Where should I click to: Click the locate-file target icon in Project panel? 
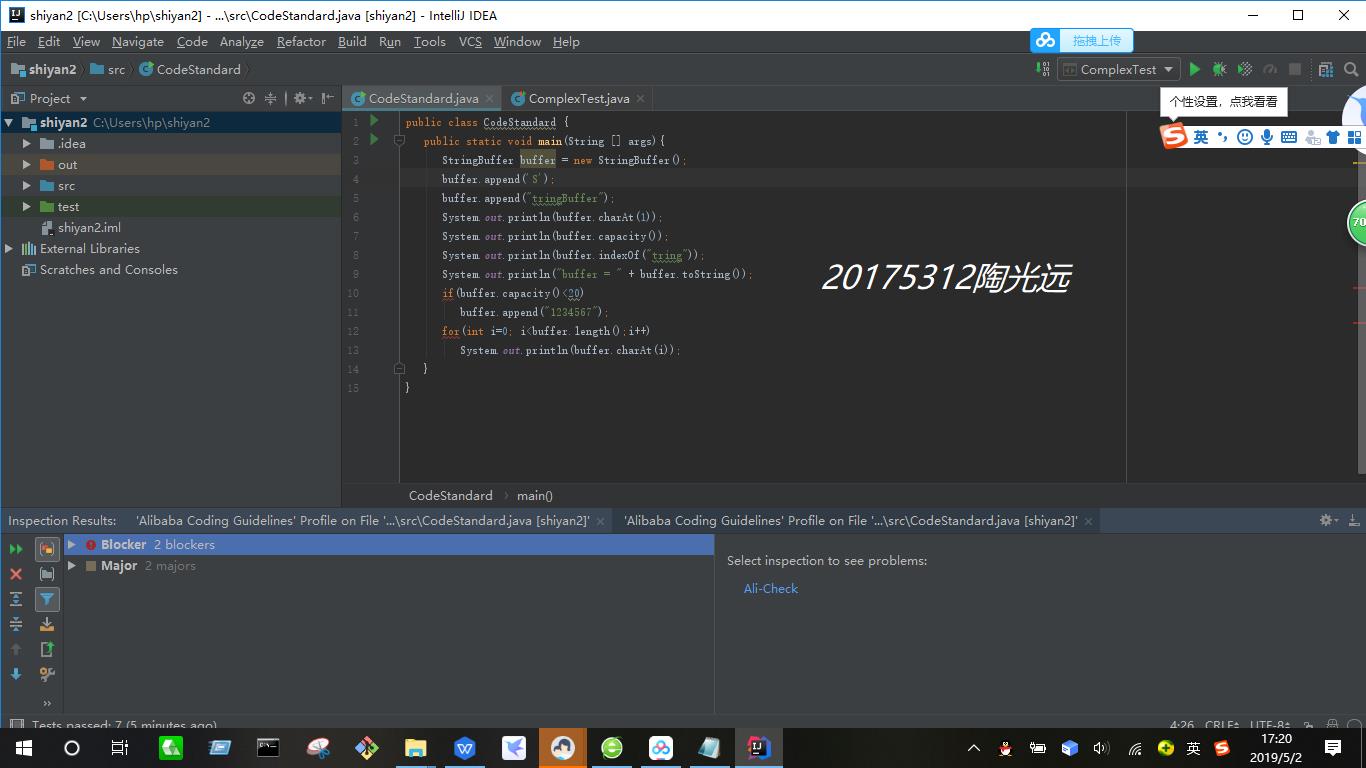tap(249, 98)
